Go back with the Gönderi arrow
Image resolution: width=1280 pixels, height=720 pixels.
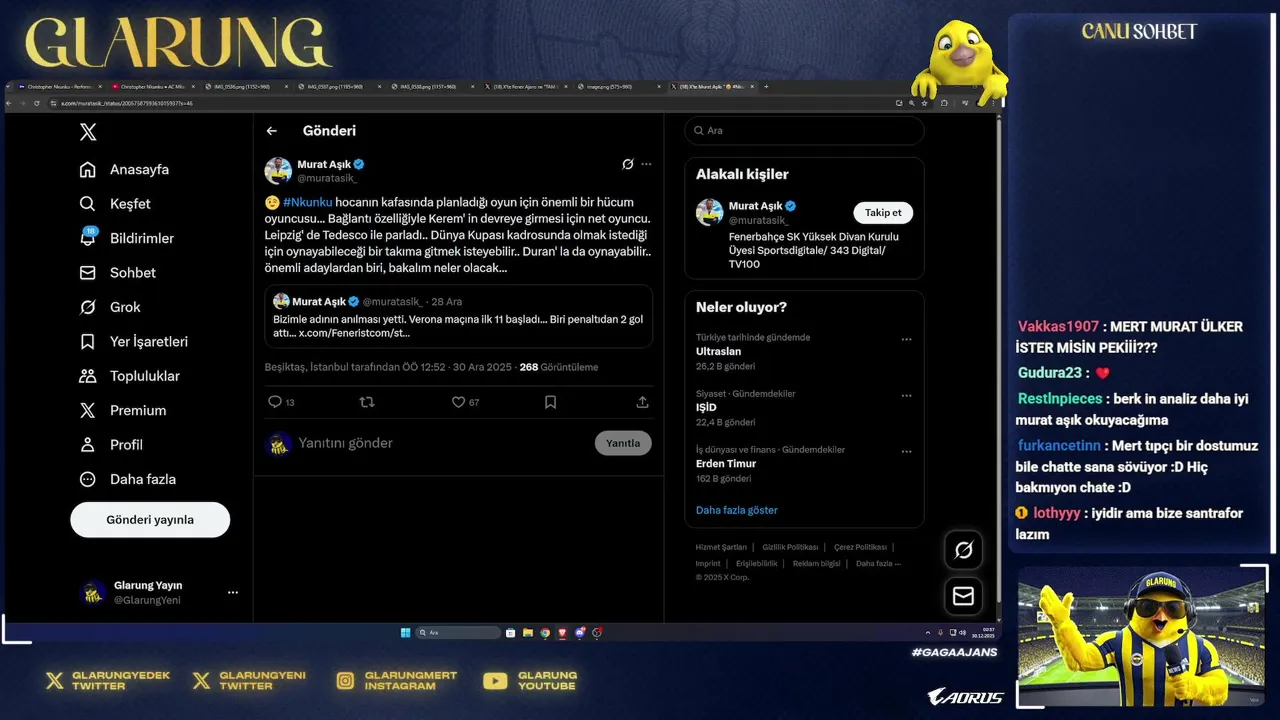271,131
